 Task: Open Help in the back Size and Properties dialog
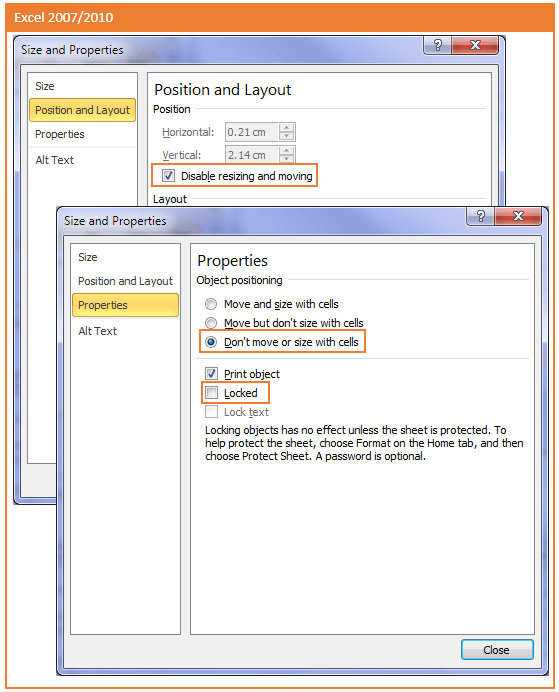[438, 45]
